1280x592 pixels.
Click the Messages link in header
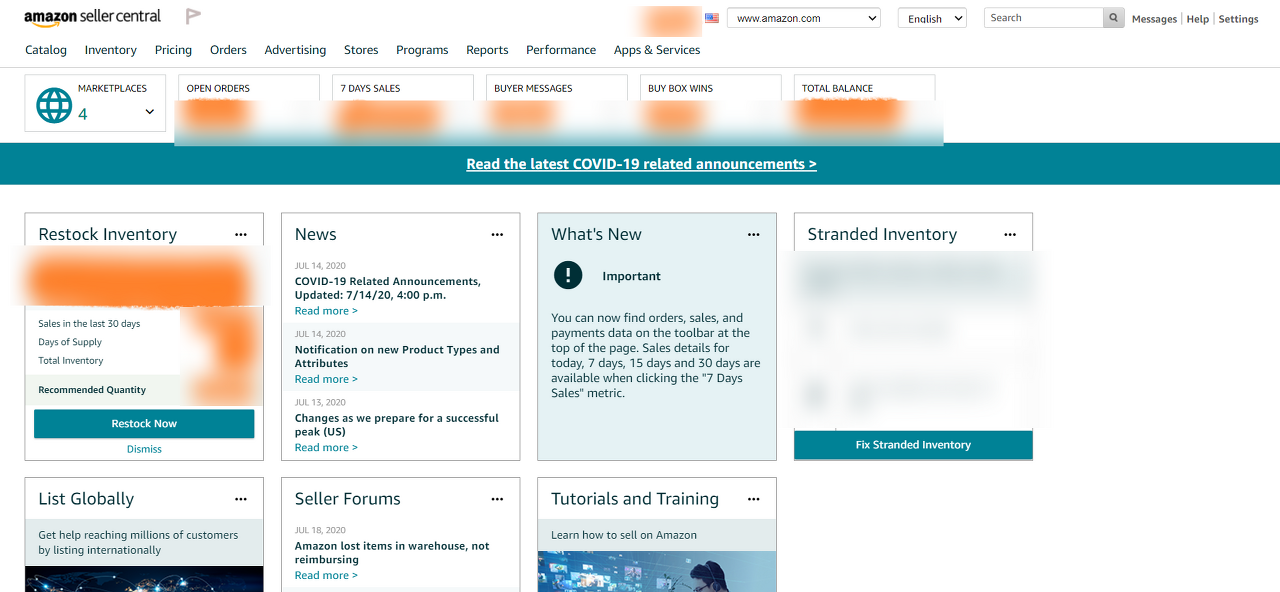click(1154, 19)
